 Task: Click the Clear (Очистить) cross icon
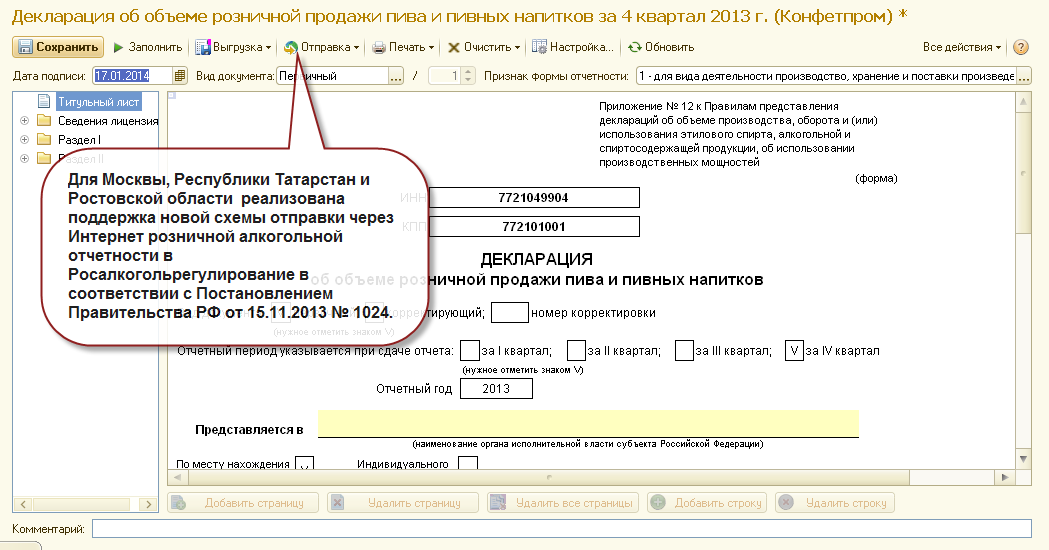(454, 48)
